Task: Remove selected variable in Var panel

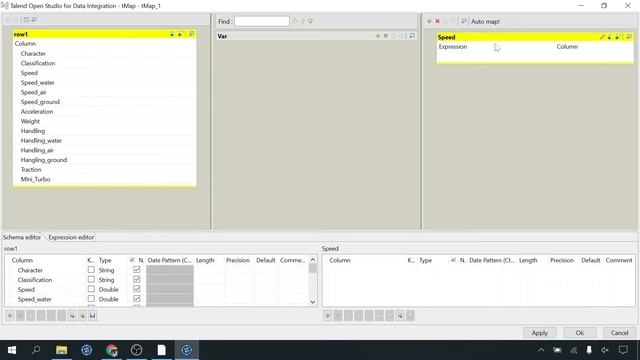Action: click(x=385, y=36)
